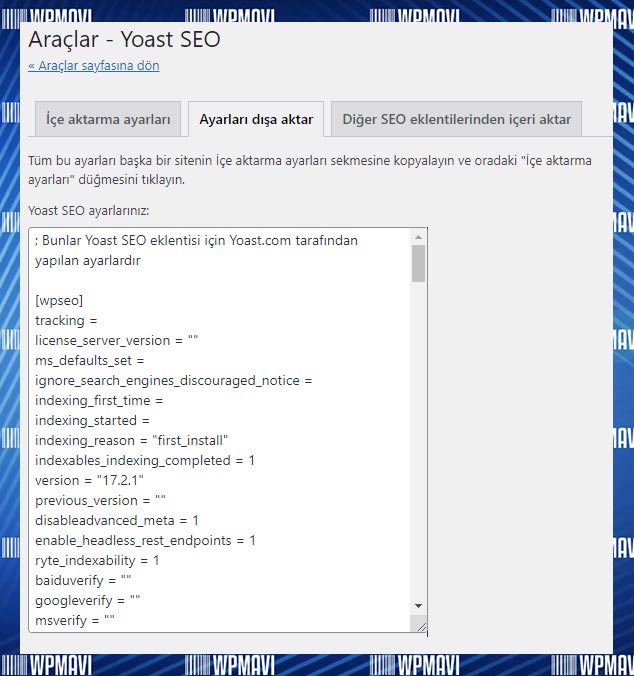Click the "; Bunlar Yoast SEO eklentisi" comment line
634x676 pixels.
tap(196, 250)
